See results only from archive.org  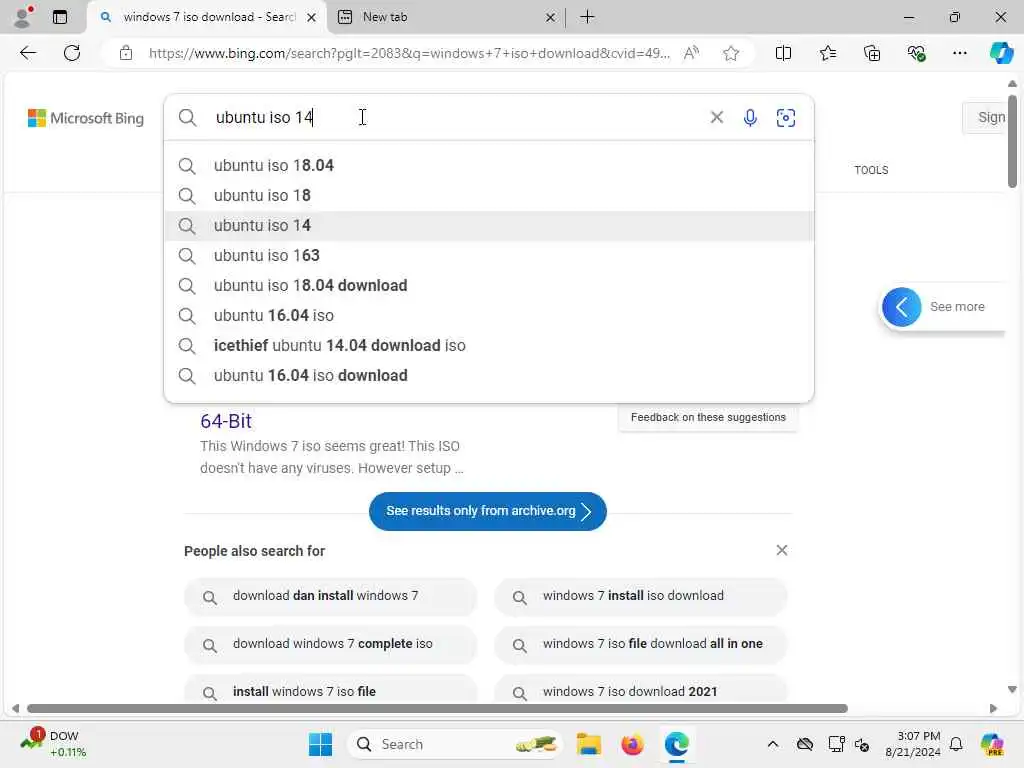pyautogui.click(x=487, y=511)
